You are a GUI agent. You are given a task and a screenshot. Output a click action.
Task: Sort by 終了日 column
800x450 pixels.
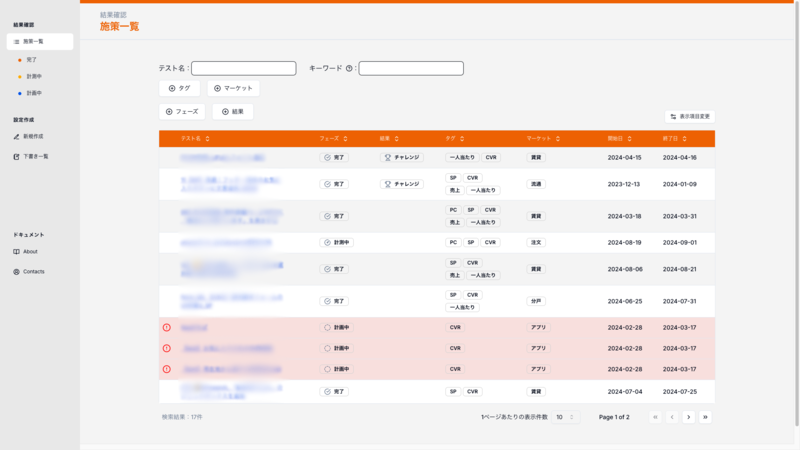[674, 139]
